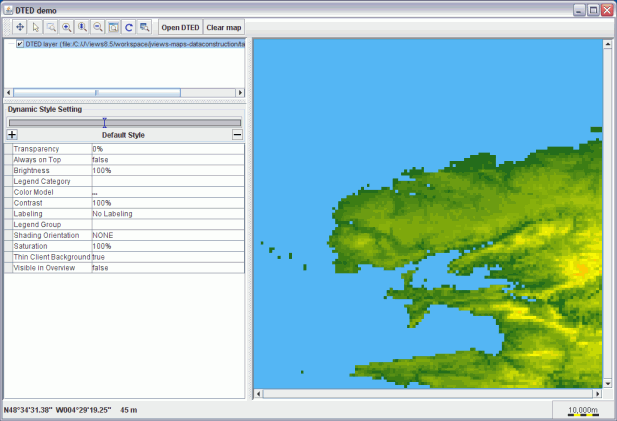The image size is (617, 421).
Task: Click the blue refresh arrow icon
Action: point(129,27)
